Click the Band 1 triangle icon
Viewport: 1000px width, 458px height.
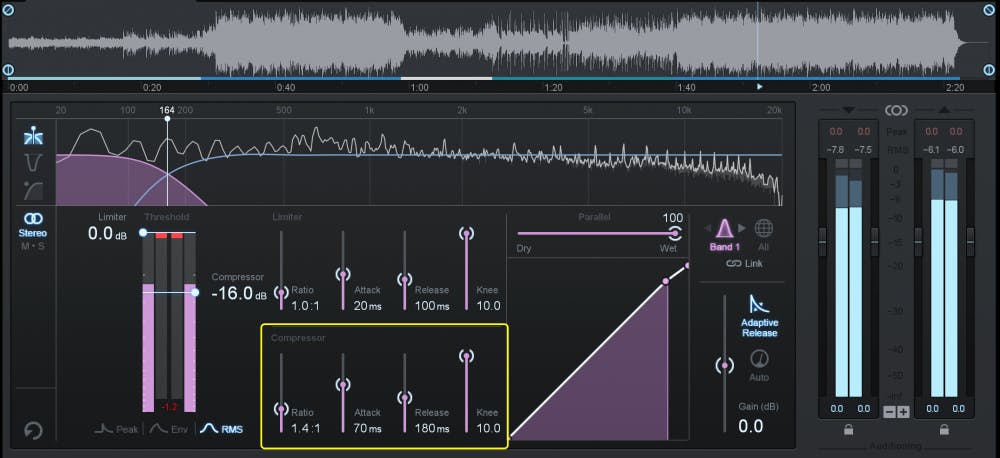tap(726, 228)
